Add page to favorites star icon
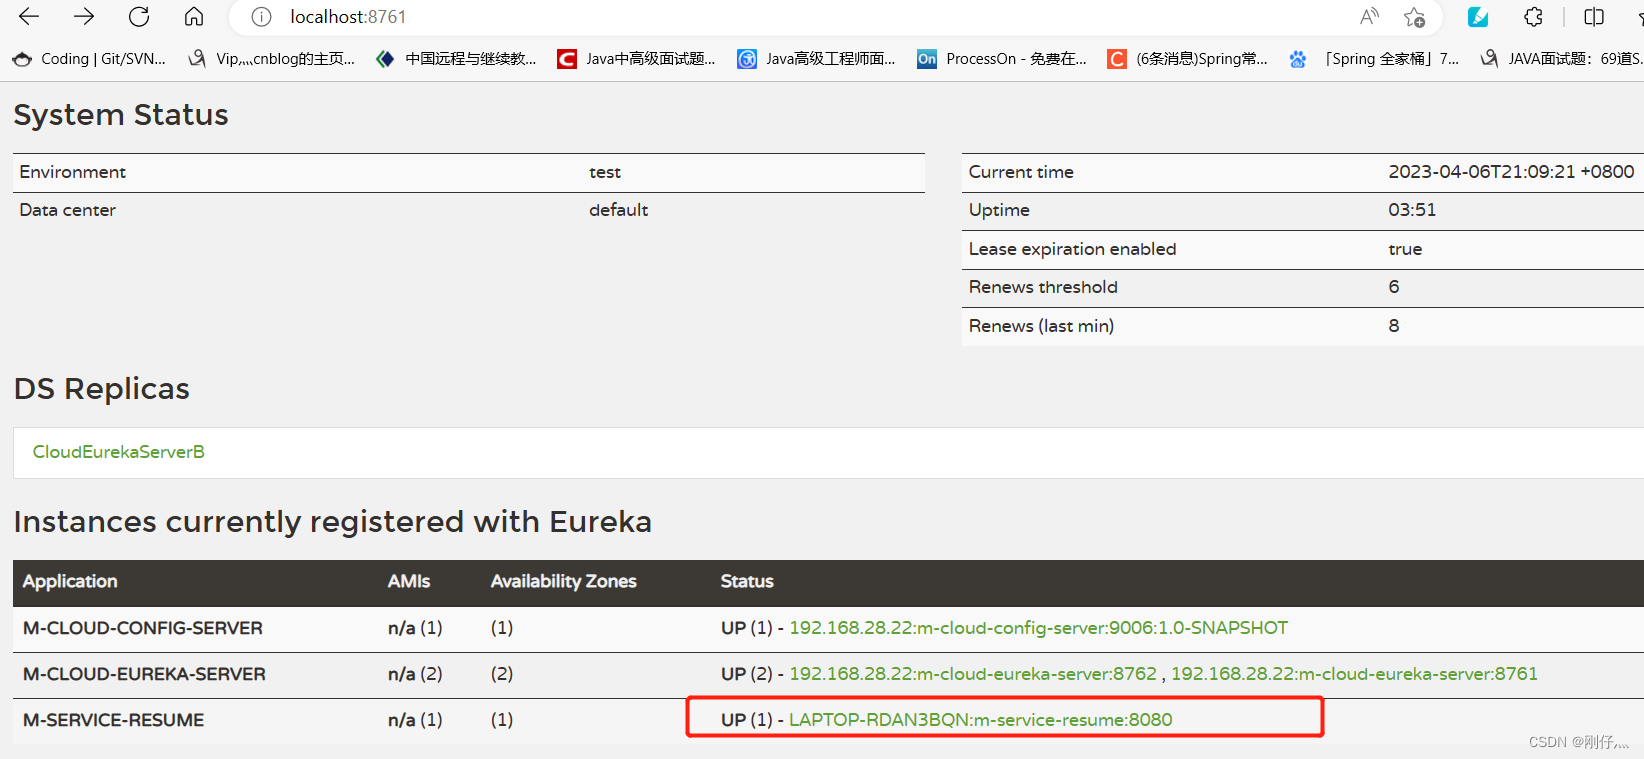 click(x=1414, y=17)
